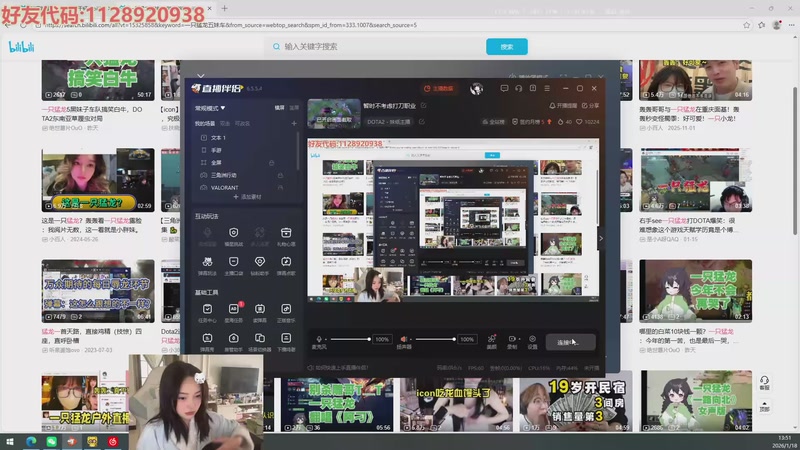Open the 全站榜 ranking link
Viewport: 800px width, 450px height.
click(x=493, y=122)
